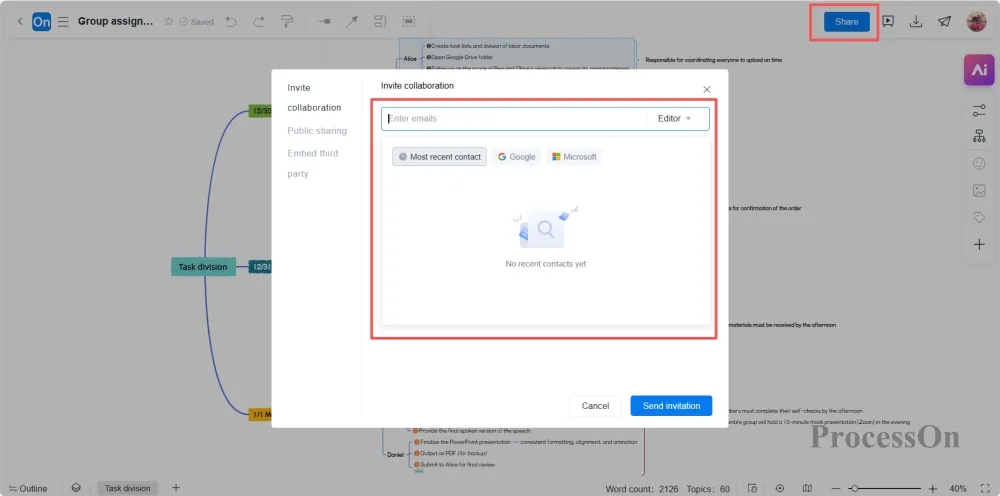The width and height of the screenshot is (1000, 496).
Task: Open the image insert icon in right sidebar
Action: tap(979, 190)
